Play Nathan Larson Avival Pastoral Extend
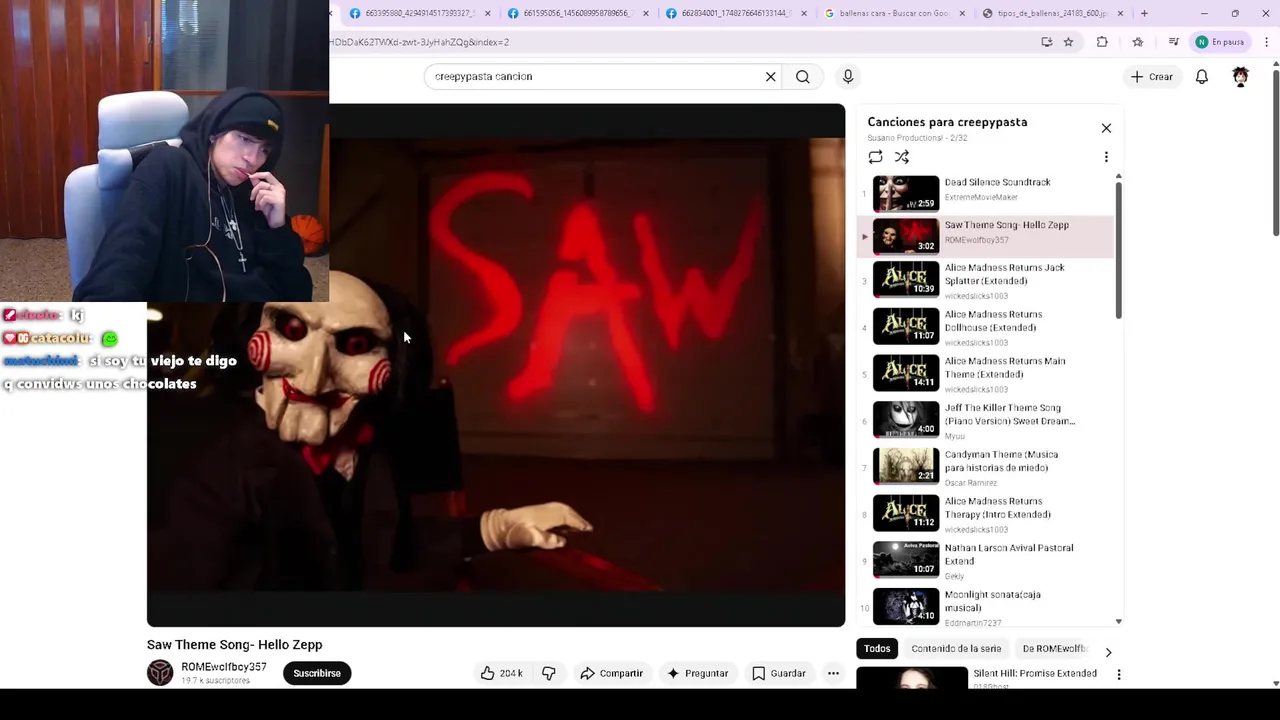Screen dimensions: 1280x720 click(x=985, y=561)
